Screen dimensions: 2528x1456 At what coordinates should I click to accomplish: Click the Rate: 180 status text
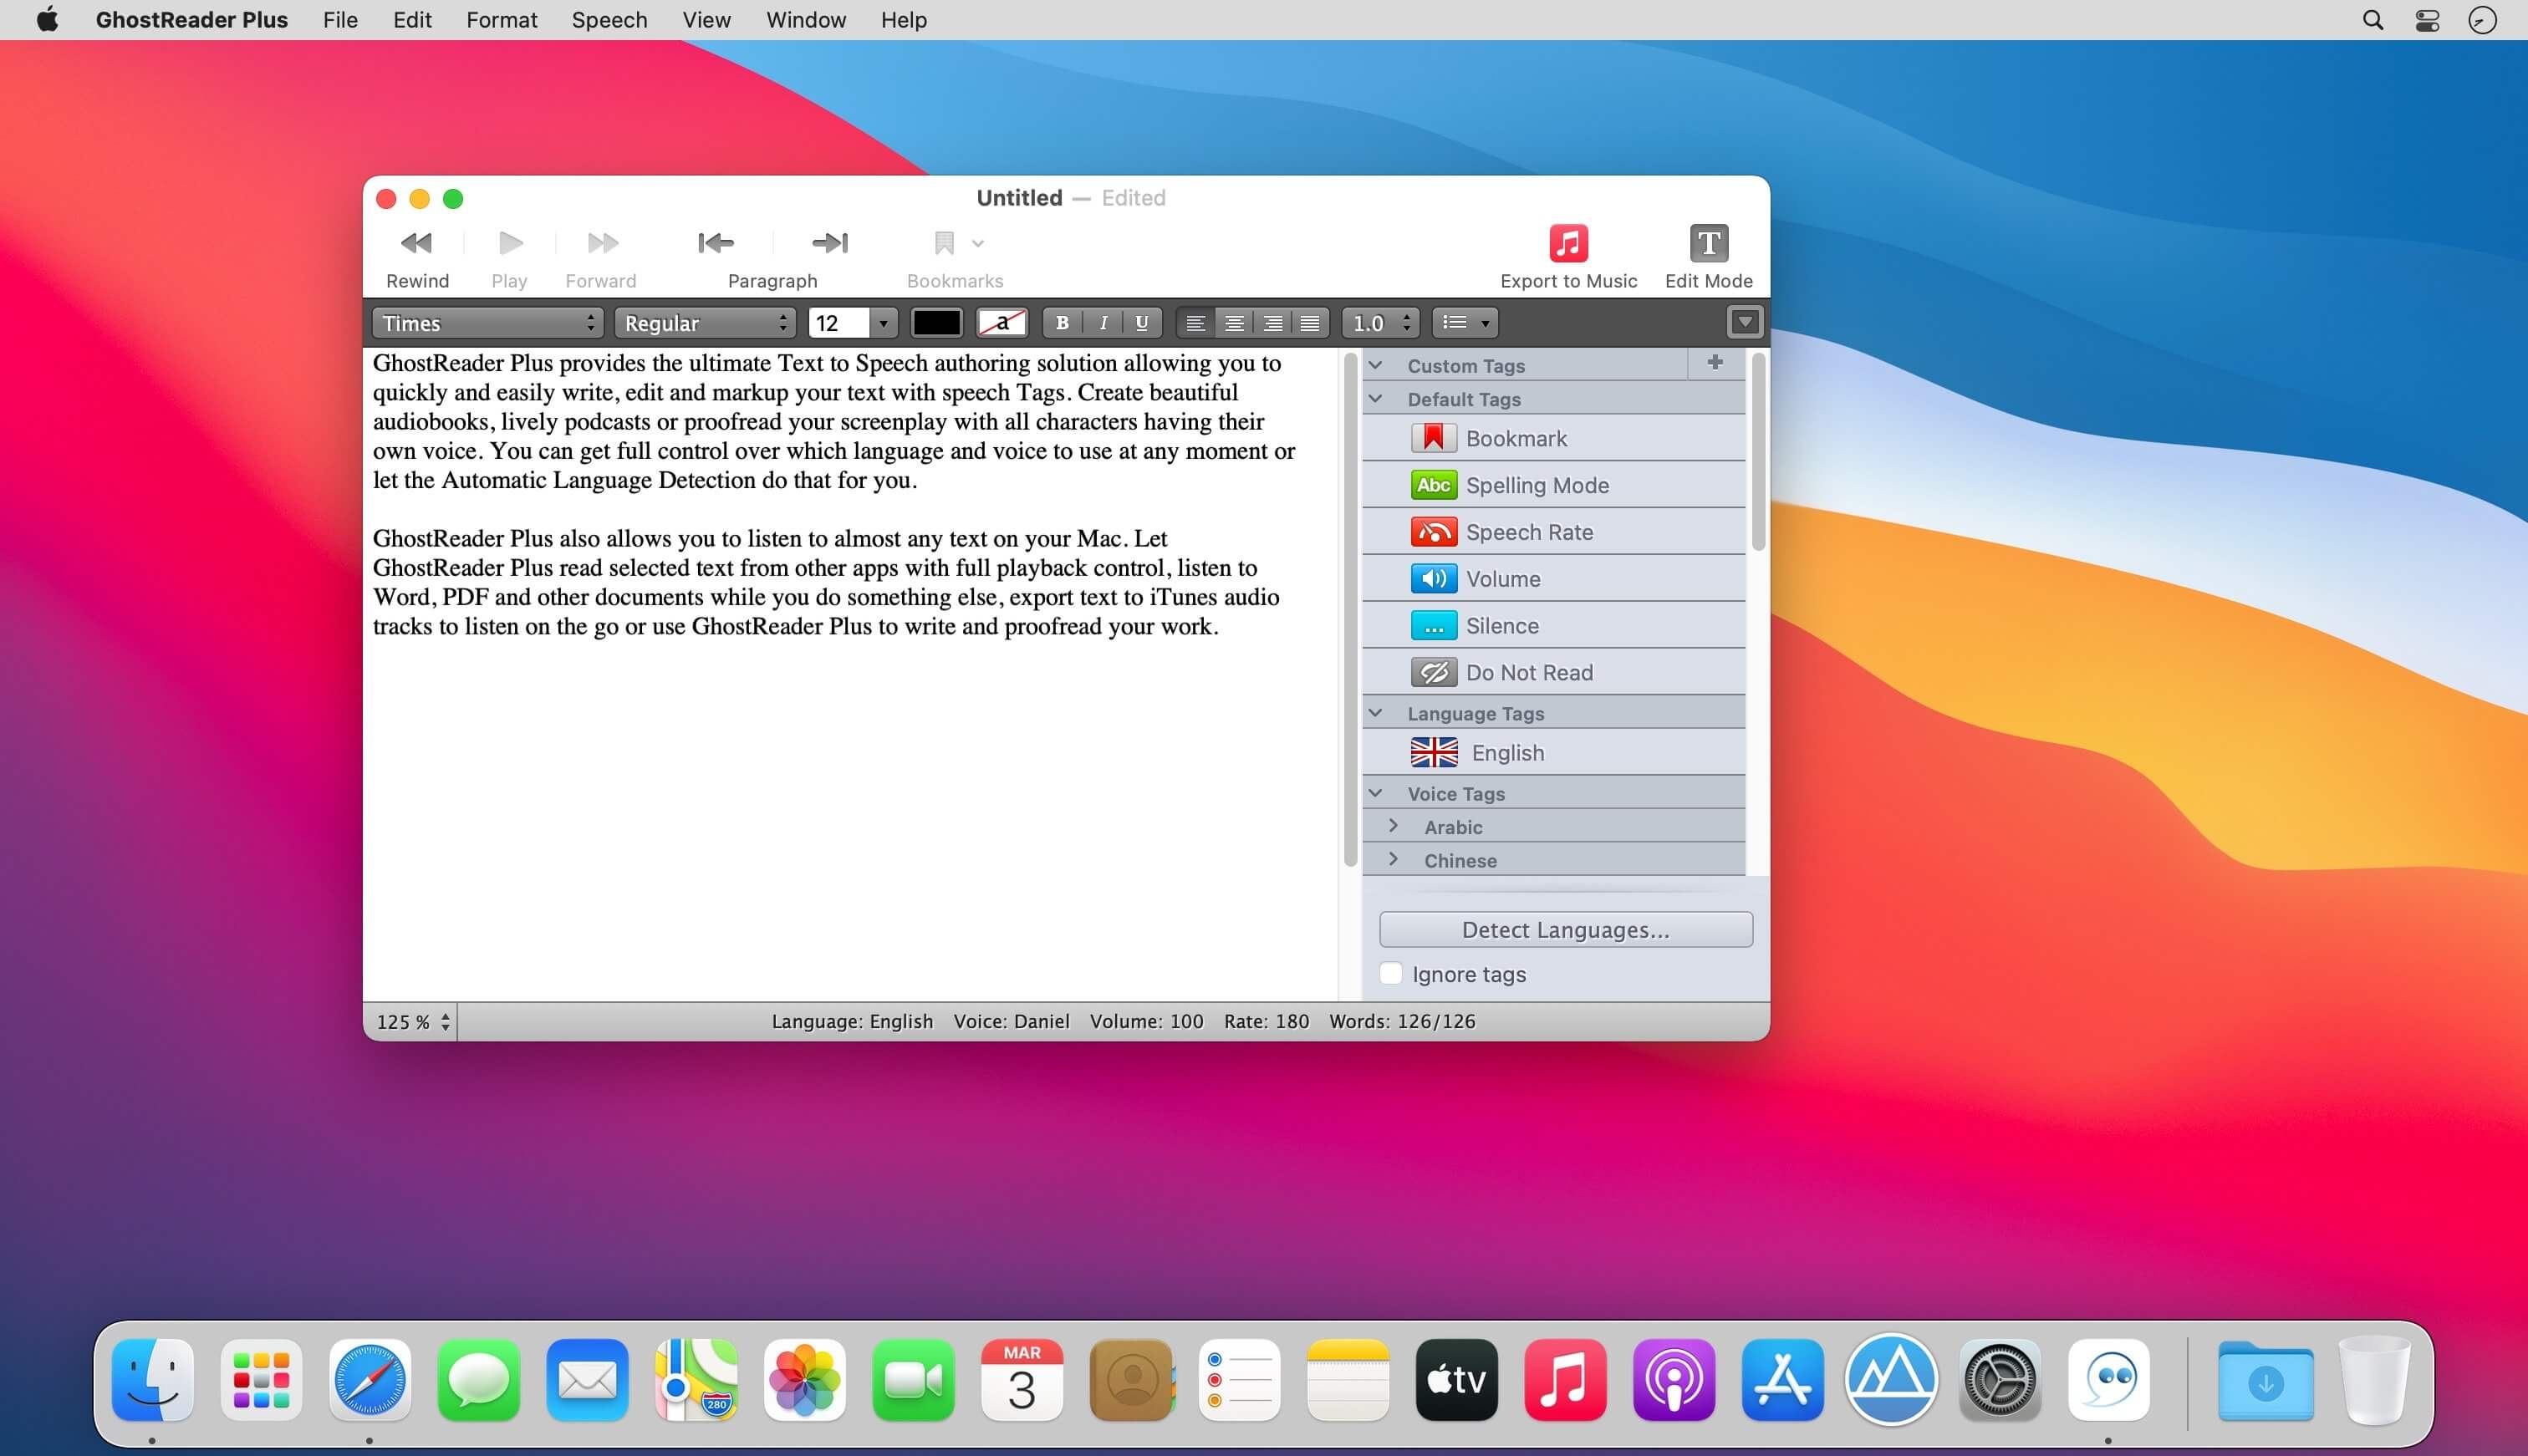(1266, 1021)
